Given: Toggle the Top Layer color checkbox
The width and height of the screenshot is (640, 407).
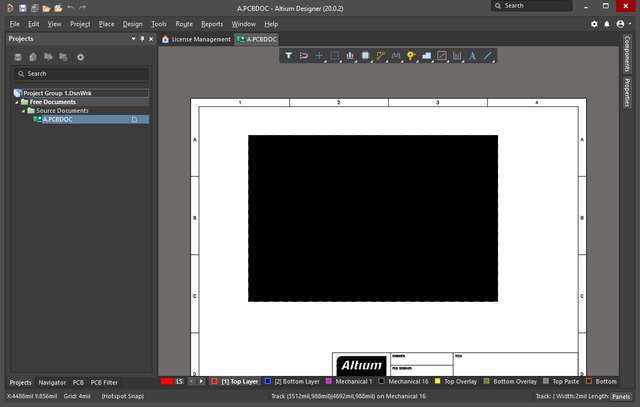Looking at the screenshot, I should 214,381.
